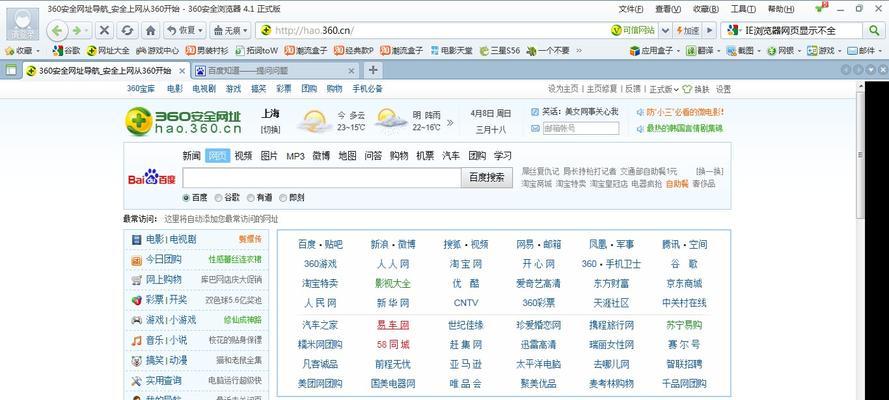
Task: Show more bookmarks with the » chevron
Action: pos(579,50)
